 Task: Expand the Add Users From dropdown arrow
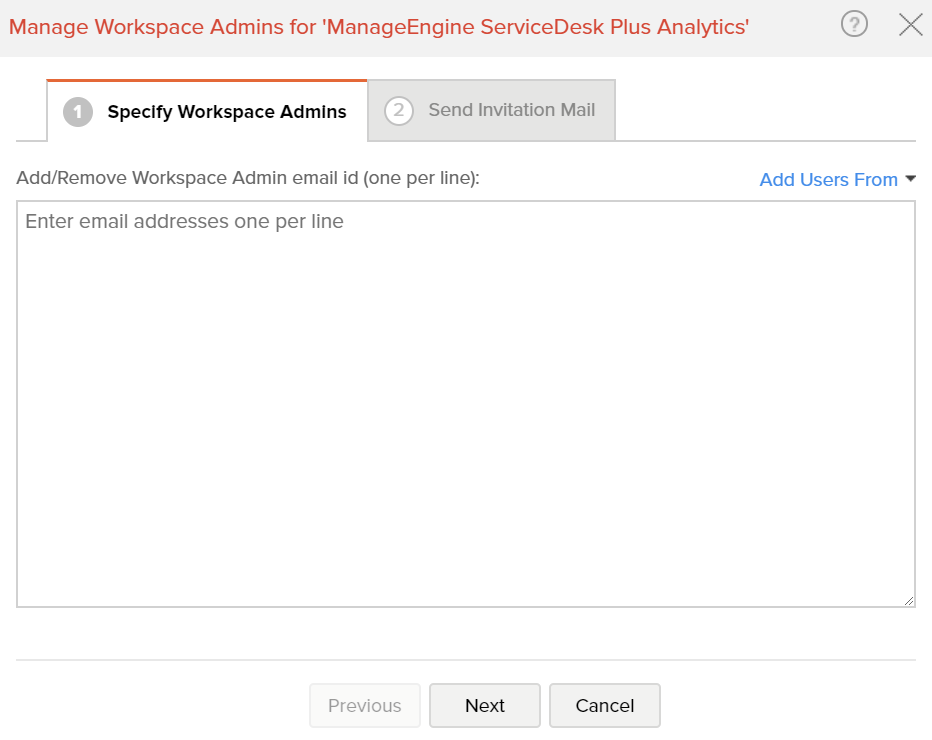point(910,178)
